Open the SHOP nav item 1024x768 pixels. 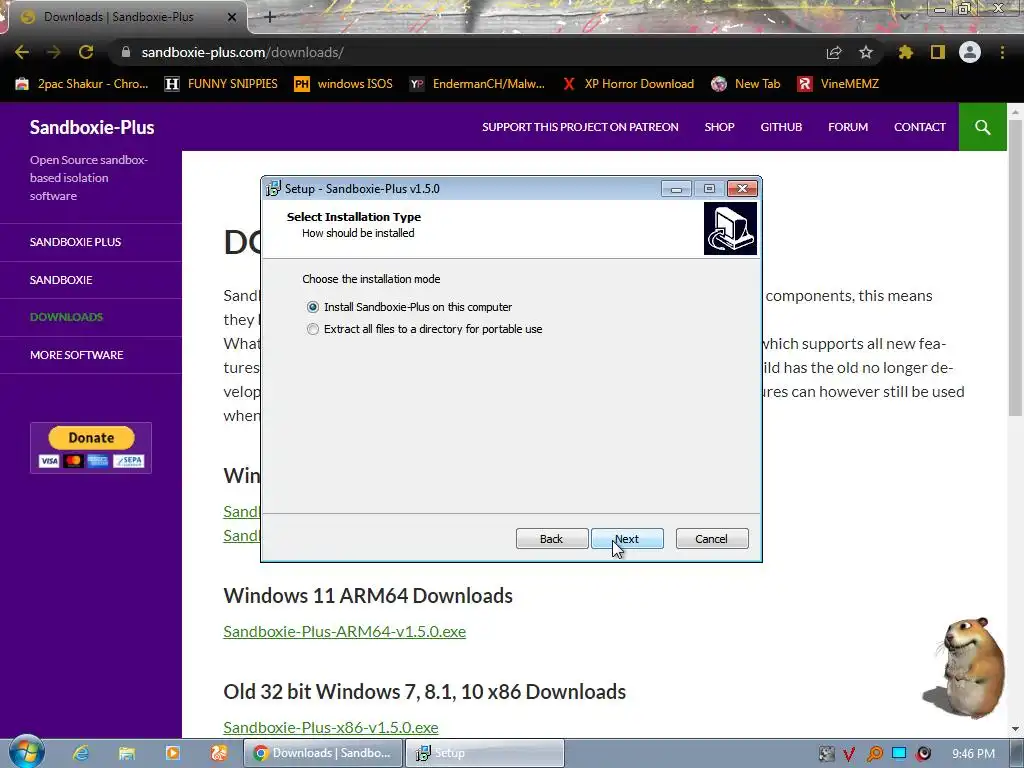coord(719,127)
